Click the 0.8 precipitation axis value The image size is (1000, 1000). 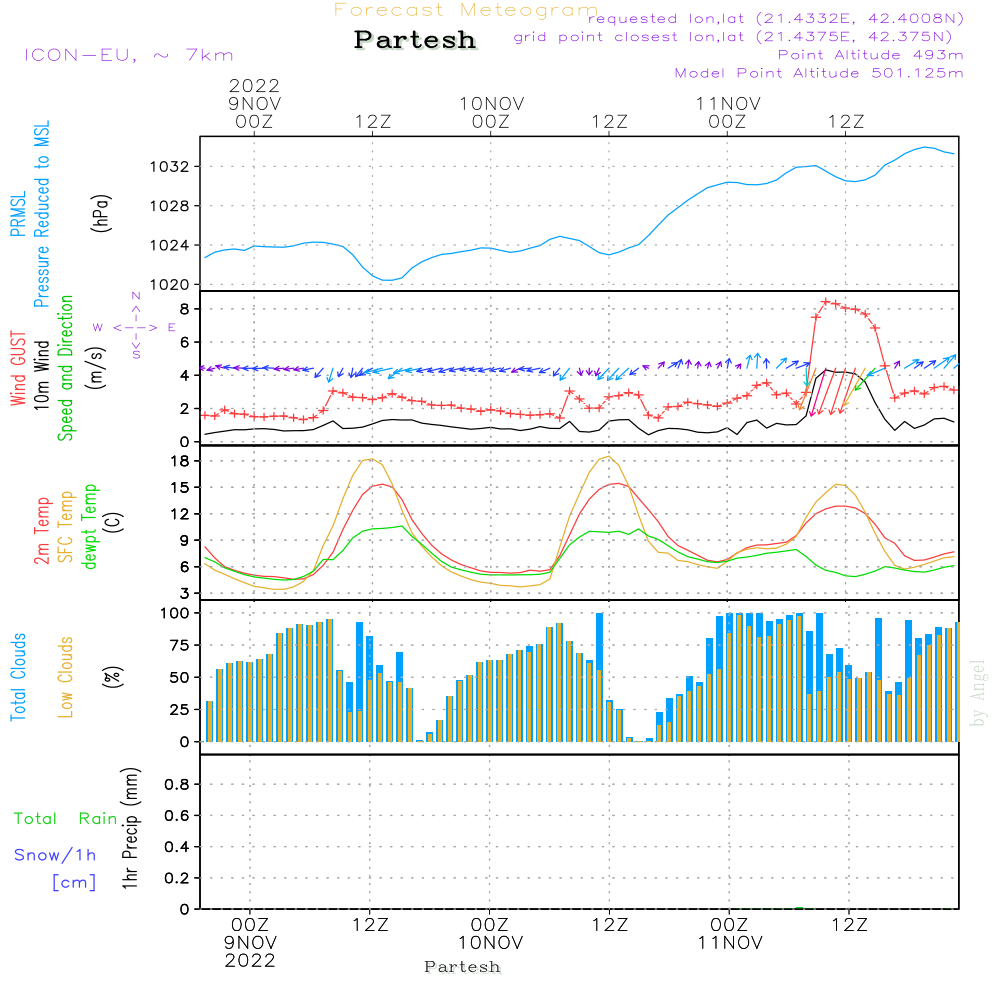(x=177, y=784)
